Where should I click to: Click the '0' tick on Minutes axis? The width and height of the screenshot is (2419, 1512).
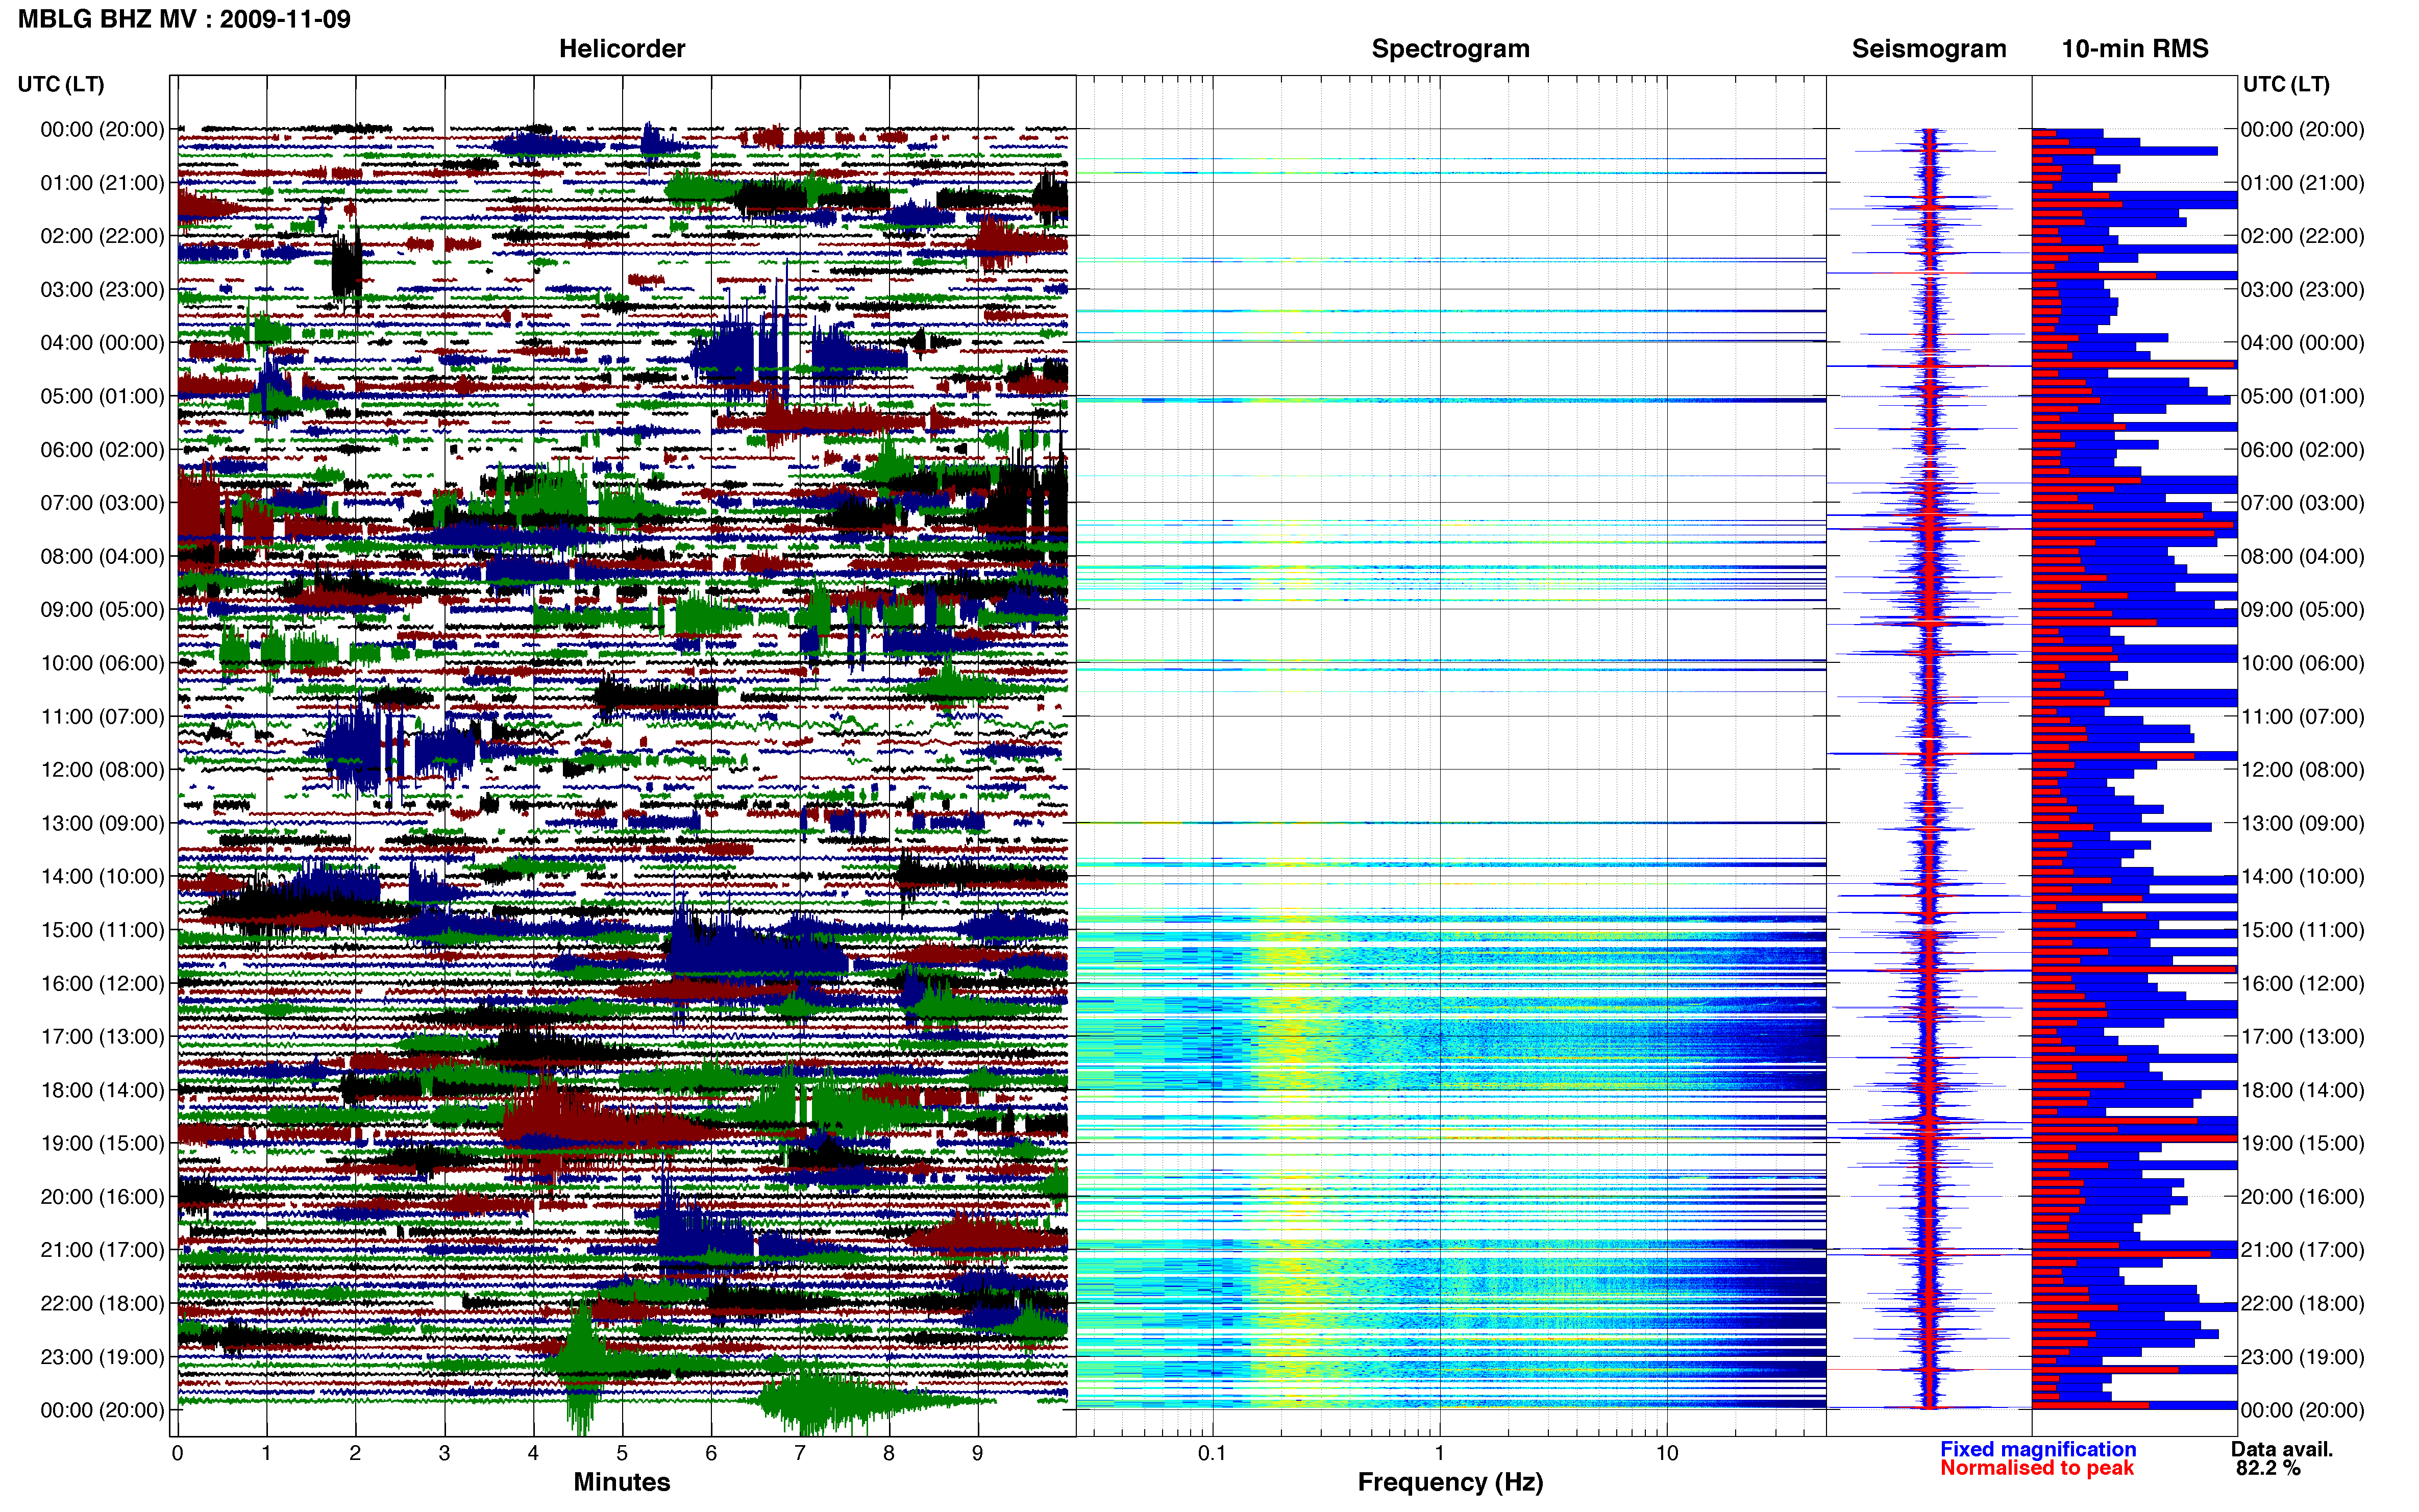177,1453
